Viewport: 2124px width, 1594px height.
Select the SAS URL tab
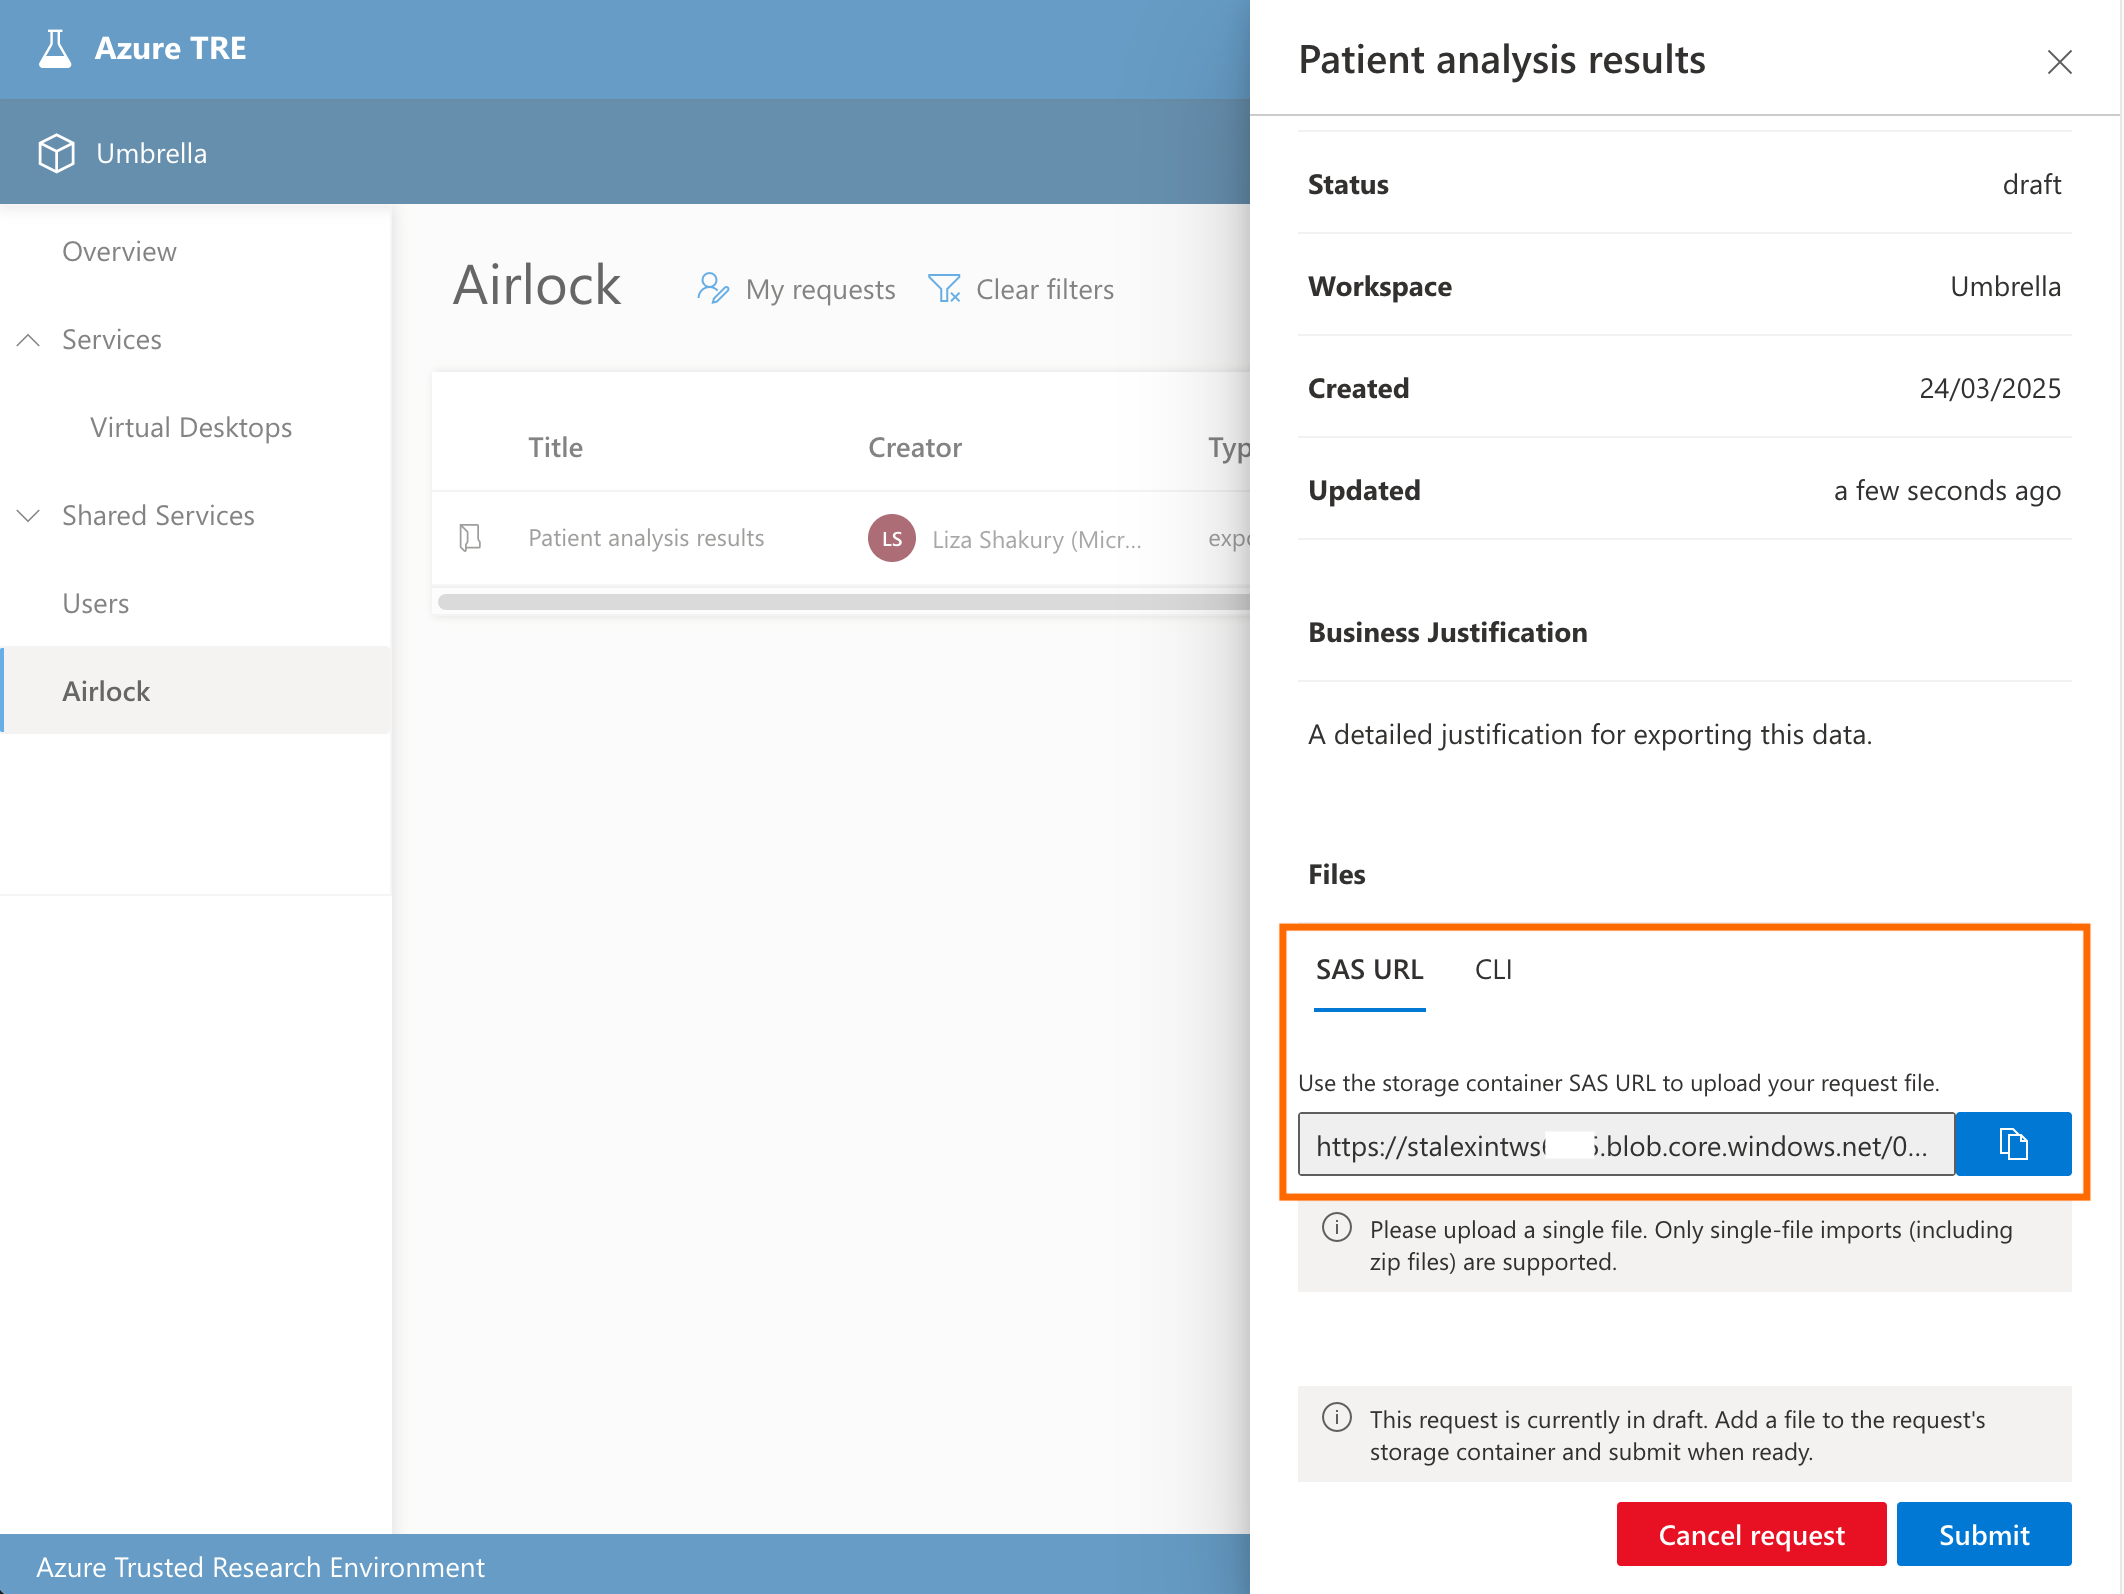click(1369, 970)
